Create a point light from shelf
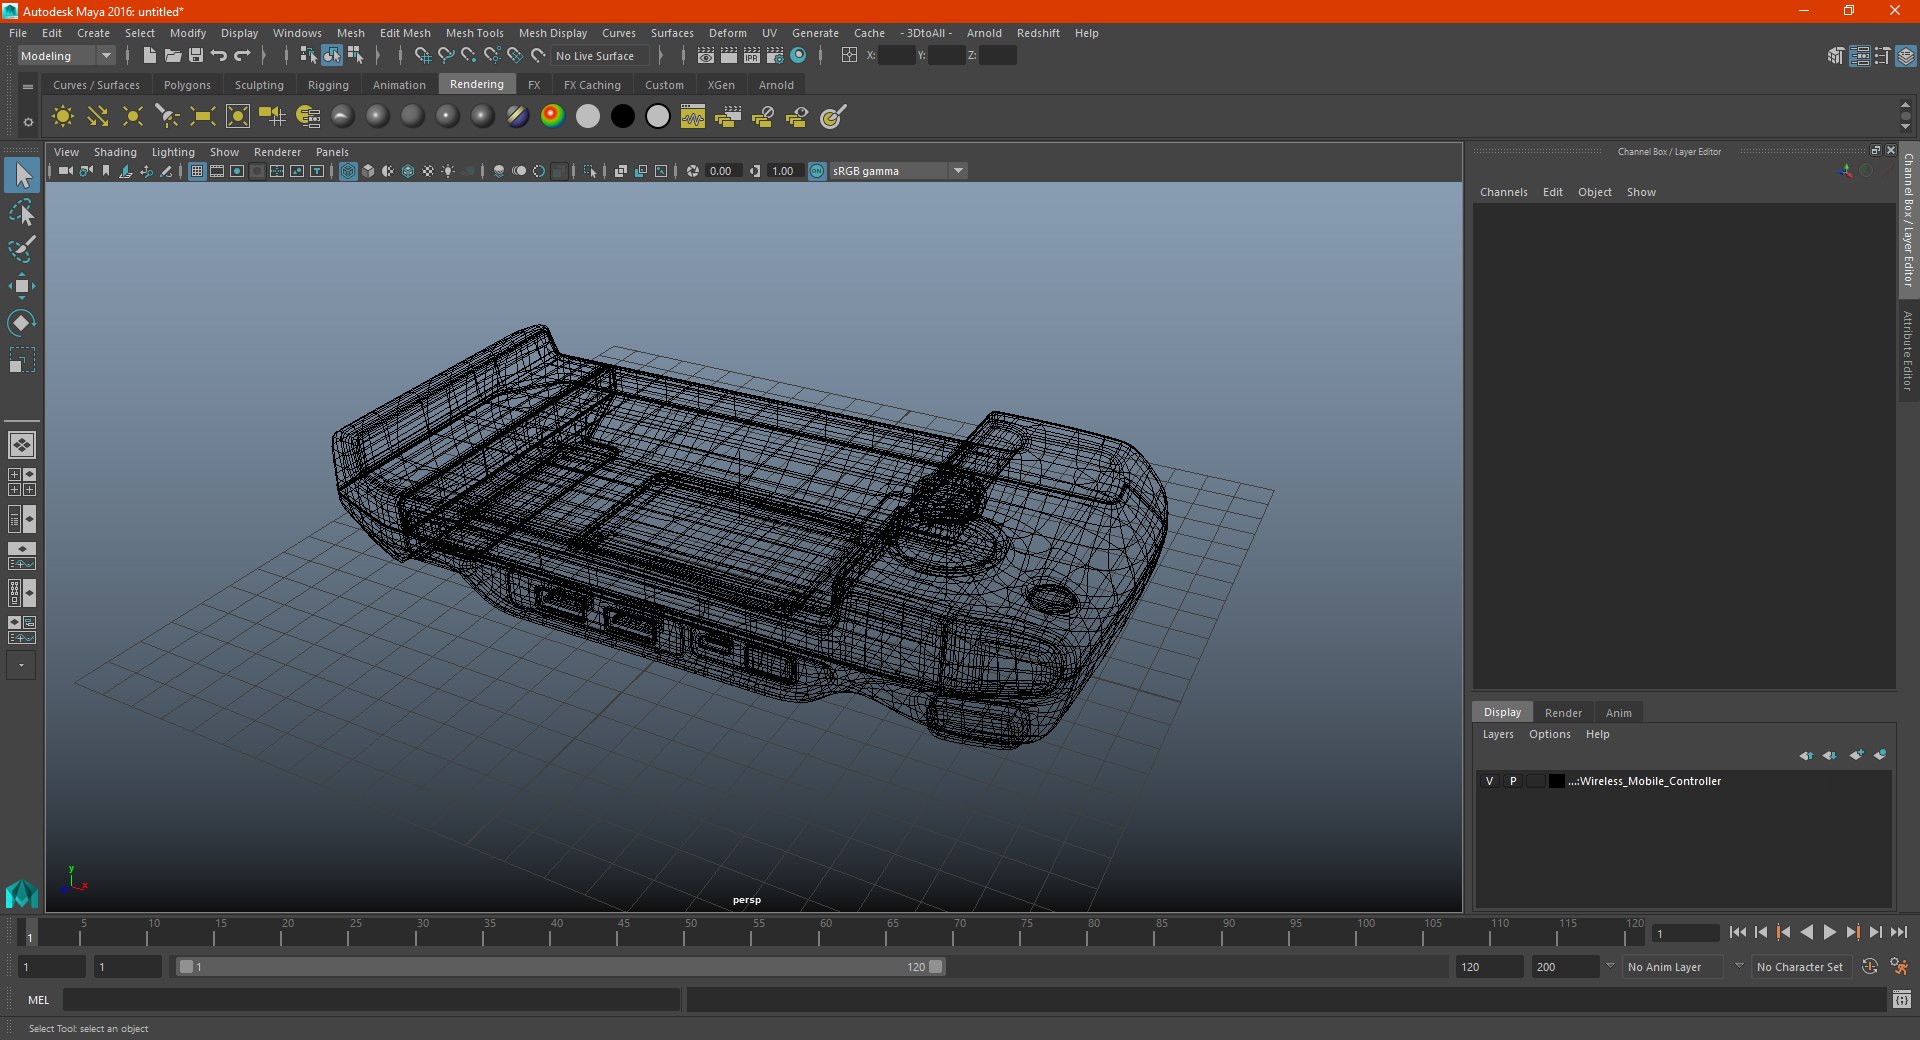 click(133, 117)
